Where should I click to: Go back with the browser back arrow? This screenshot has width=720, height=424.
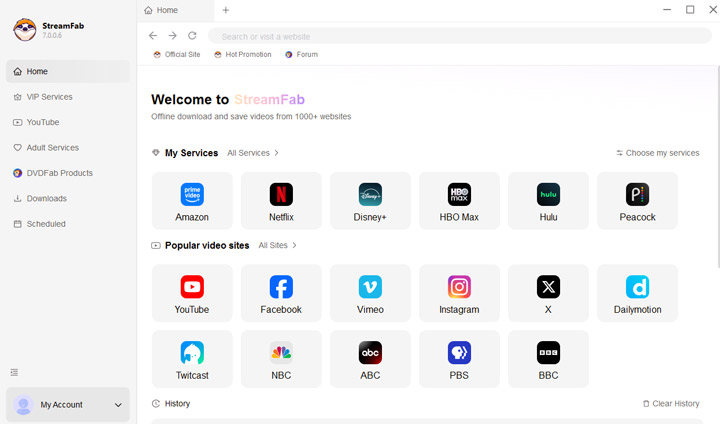[153, 35]
